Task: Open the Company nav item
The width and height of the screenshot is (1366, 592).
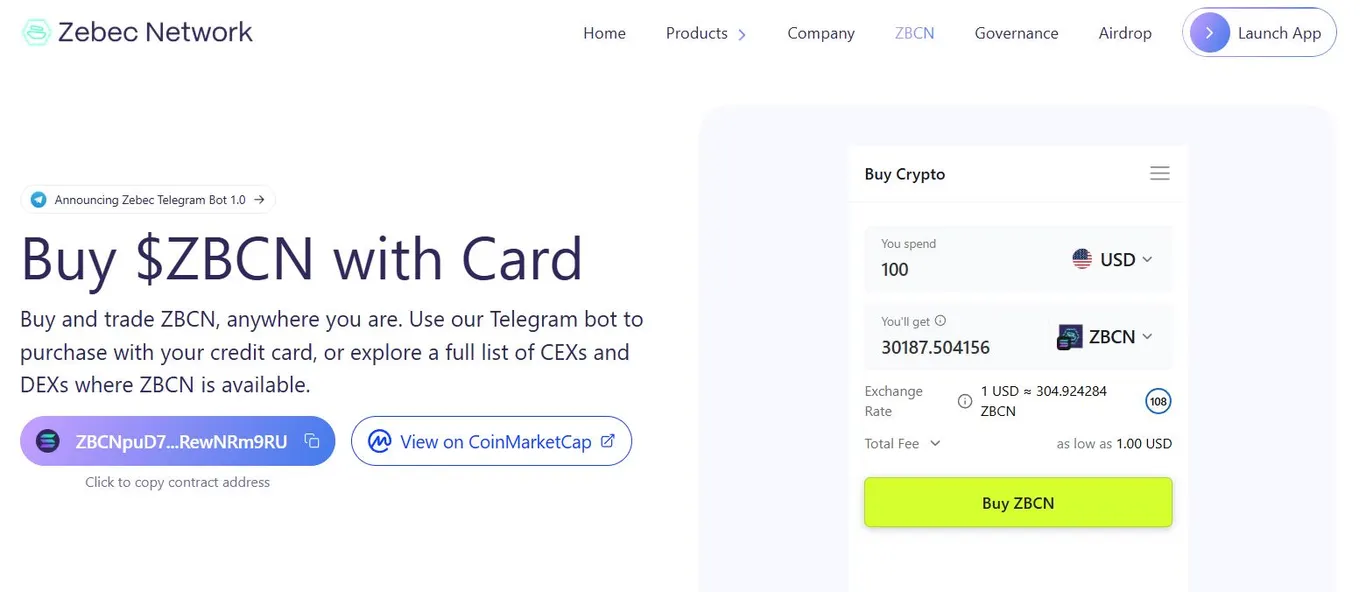Action: (x=821, y=33)
